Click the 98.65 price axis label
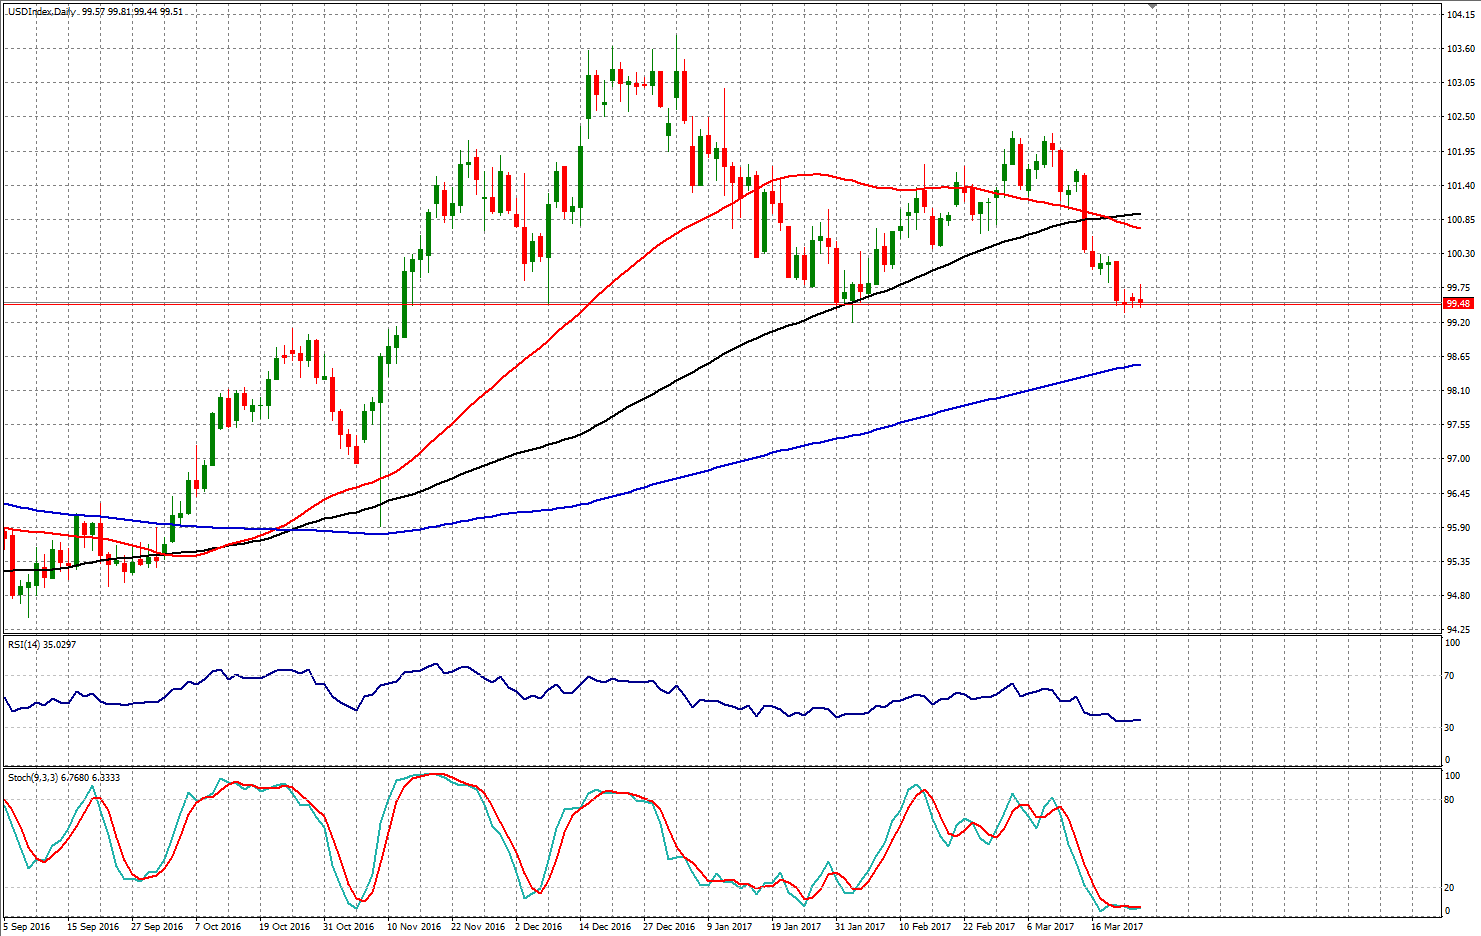Image resolution: width=1481 pixels, height=936 pixels. pyautogui.click(x=1459, y=357)
